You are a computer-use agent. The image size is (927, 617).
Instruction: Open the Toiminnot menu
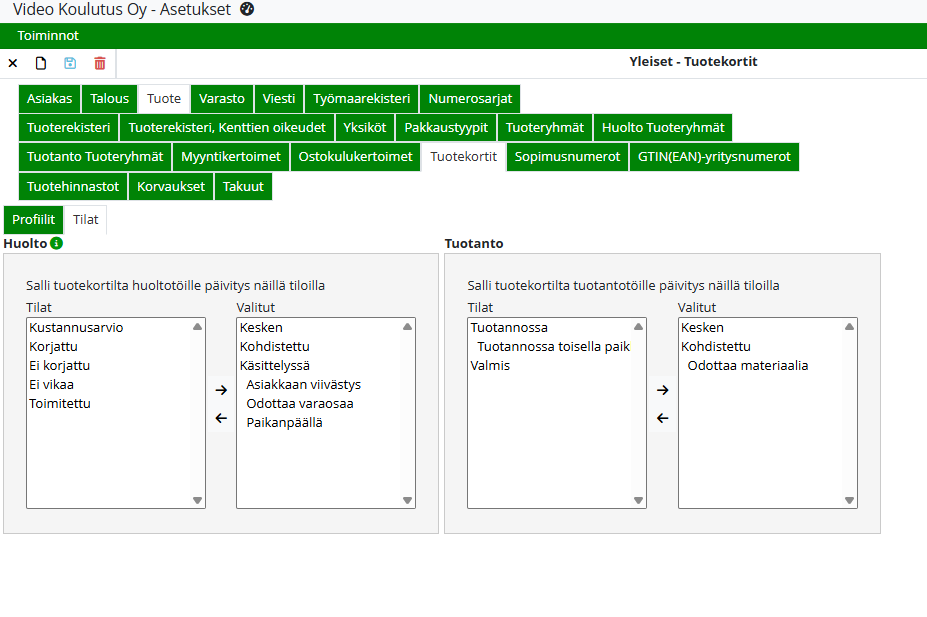pyautogui.click(x=48, y=36)
